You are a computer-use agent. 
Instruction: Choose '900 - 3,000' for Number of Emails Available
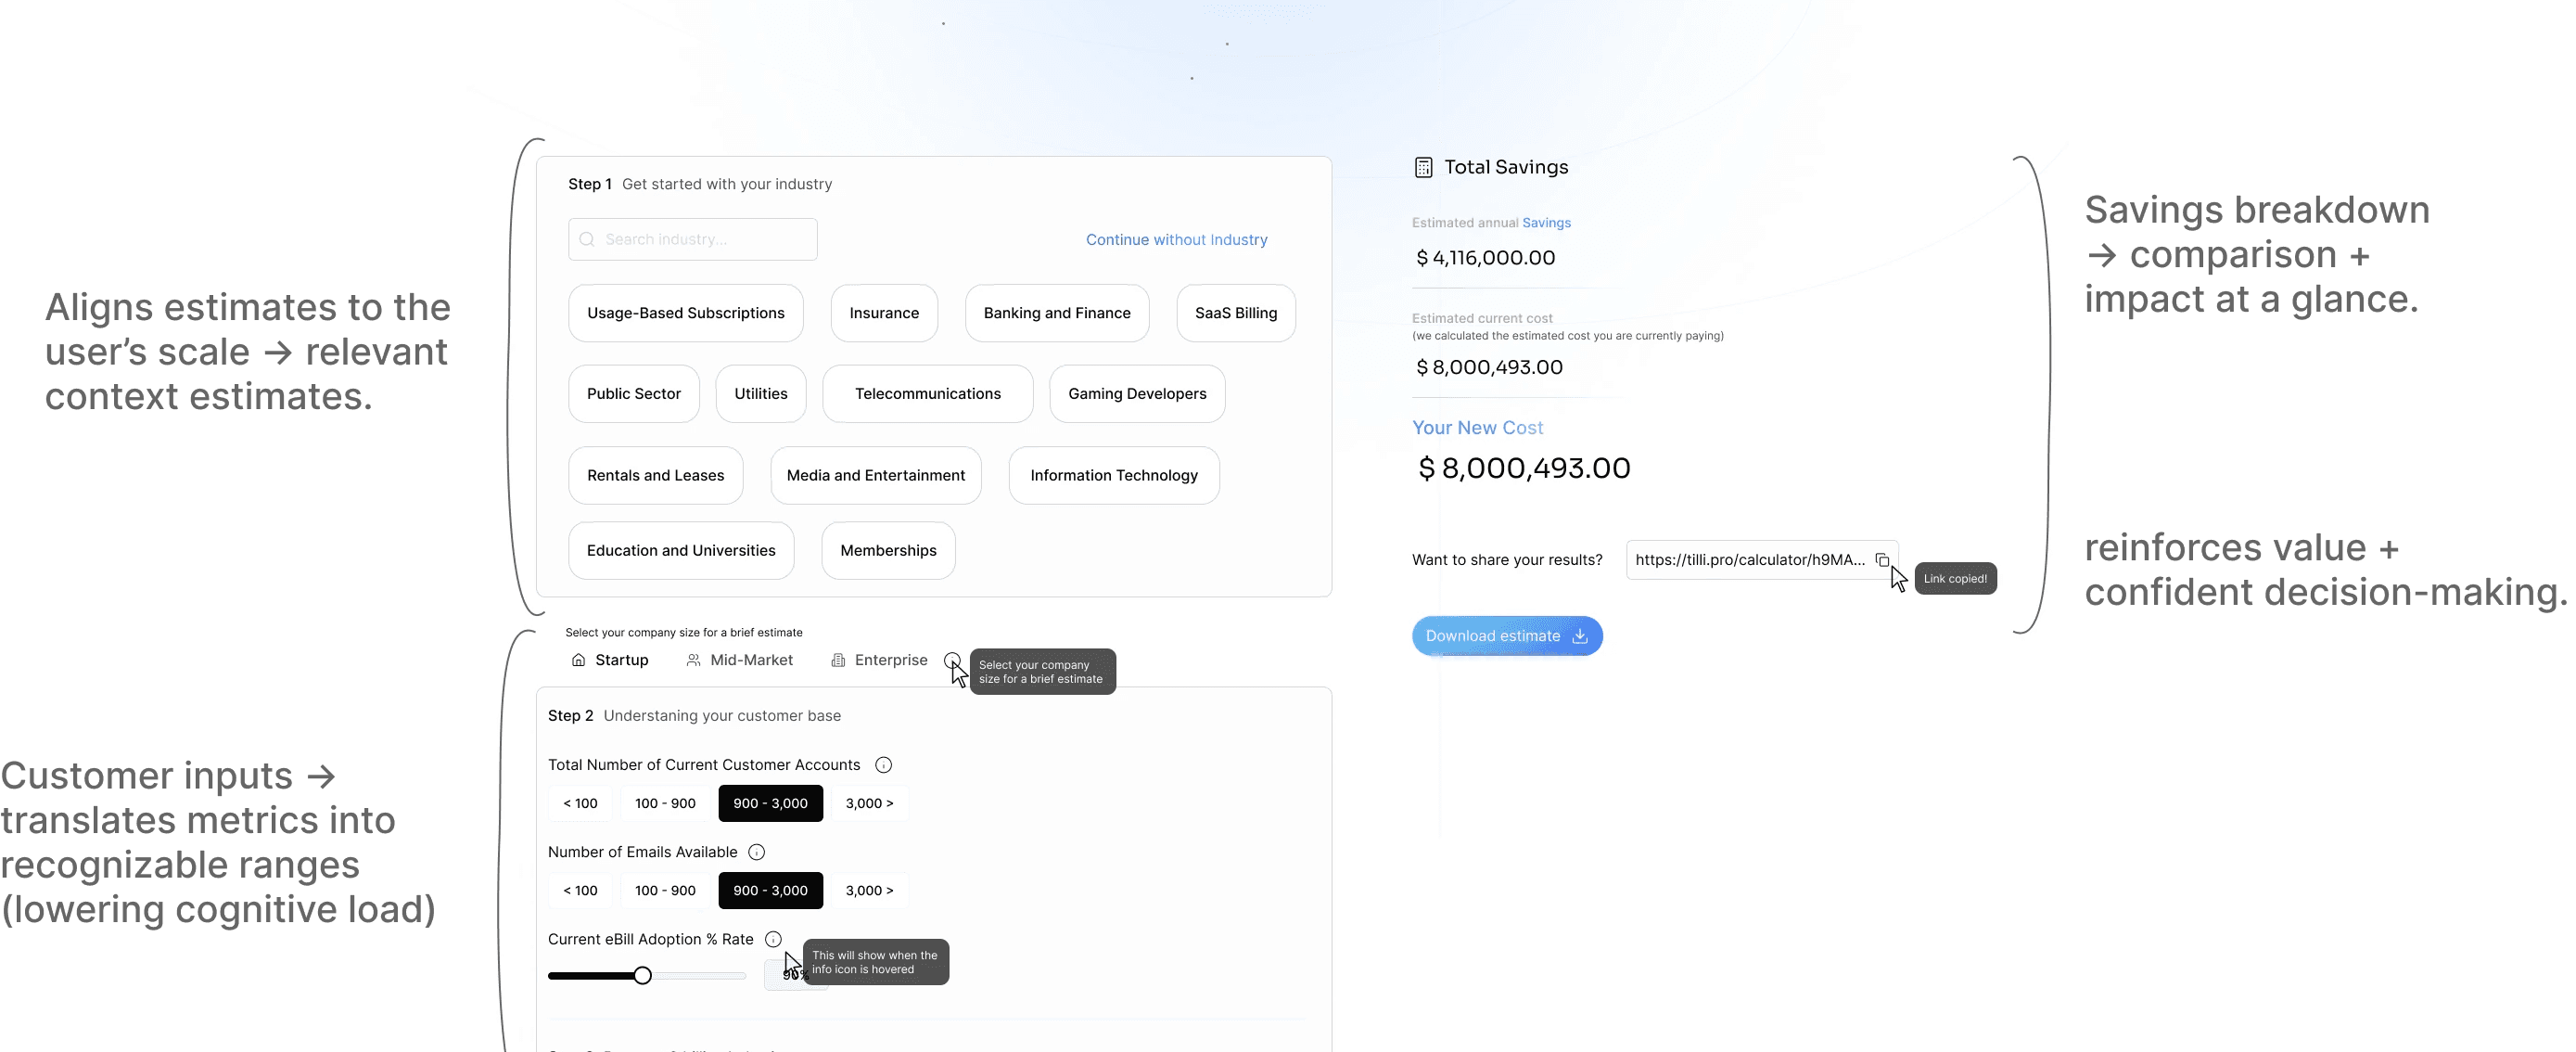pos(770,890)
